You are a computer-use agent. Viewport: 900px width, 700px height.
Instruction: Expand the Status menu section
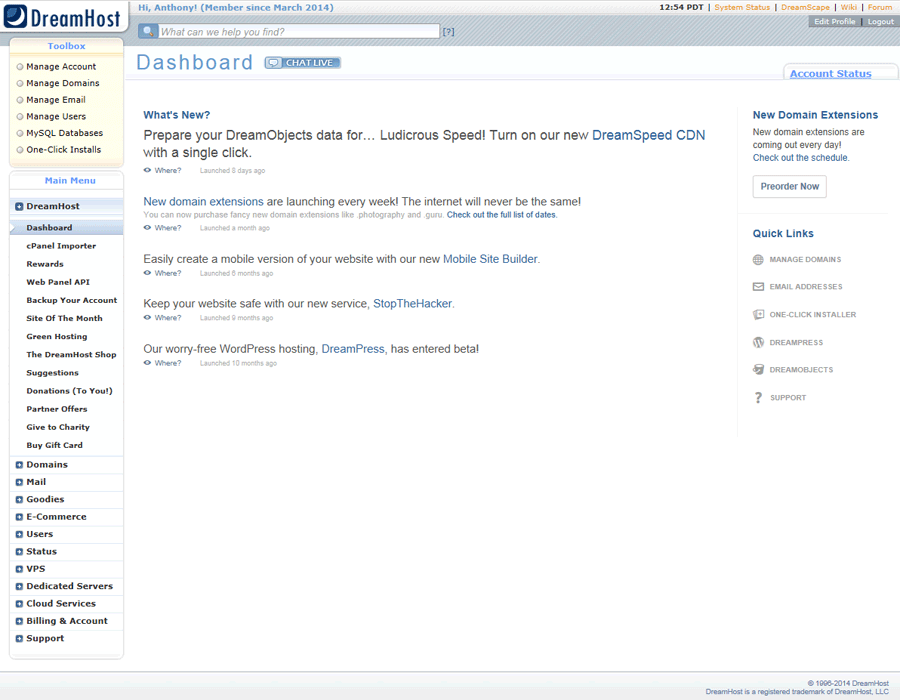[19, 552]
